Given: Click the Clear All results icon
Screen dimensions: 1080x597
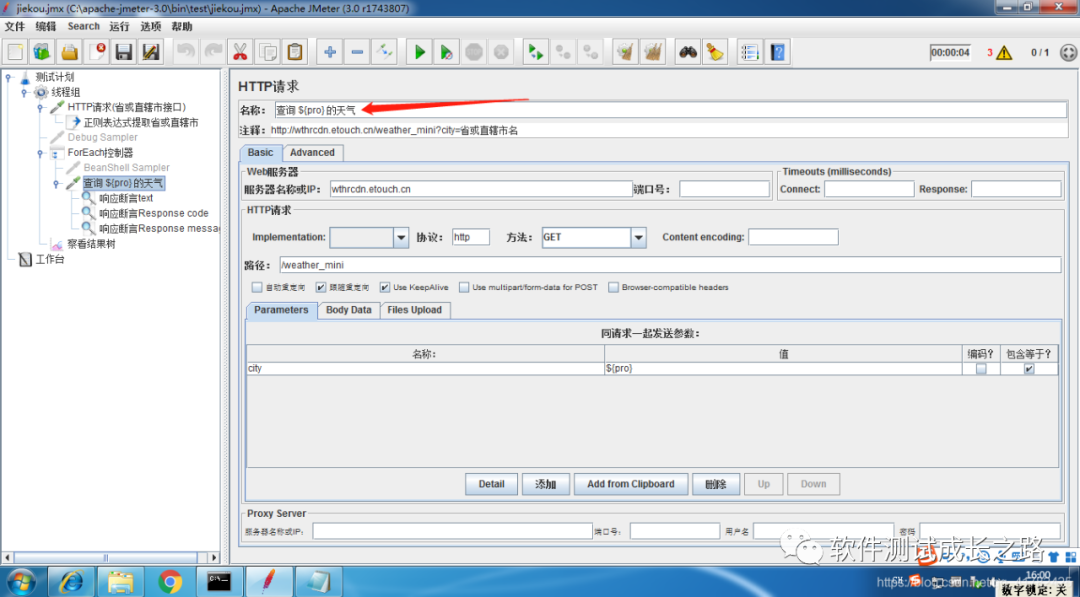Looking at the screenshot, I should (x=652, y=52).
